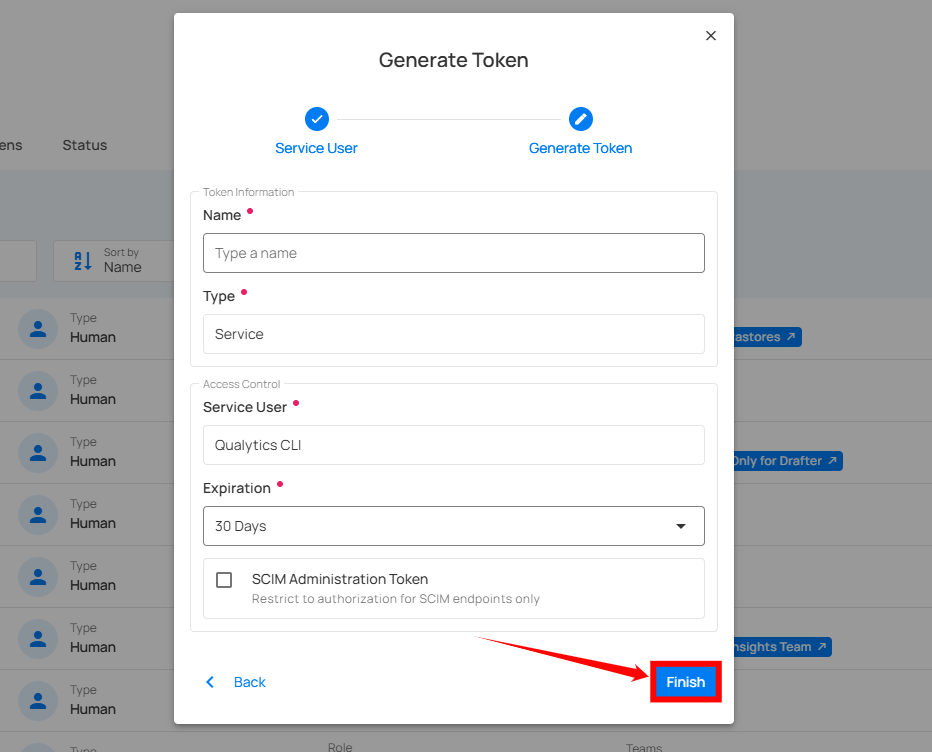Viewport: 932px width, 752px height.
Task: Click the third Human user avatar icon
Action: coord(38,452)
